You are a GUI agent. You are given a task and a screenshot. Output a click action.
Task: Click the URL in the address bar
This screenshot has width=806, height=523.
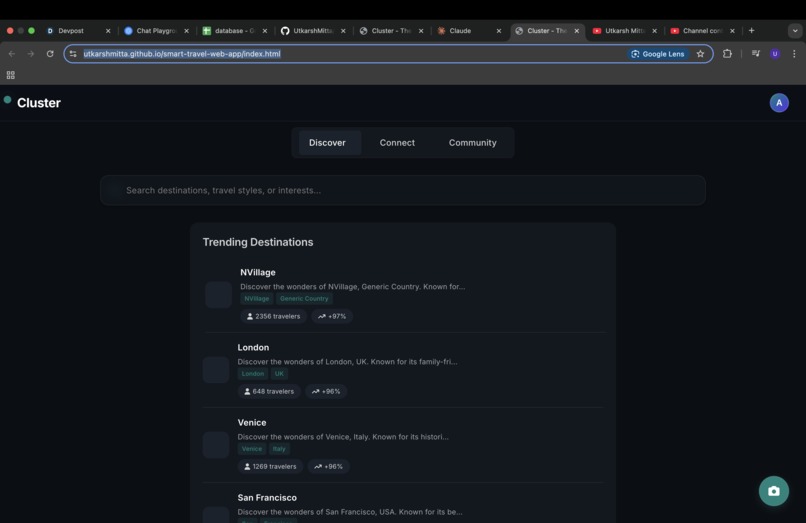click(182, 53)
